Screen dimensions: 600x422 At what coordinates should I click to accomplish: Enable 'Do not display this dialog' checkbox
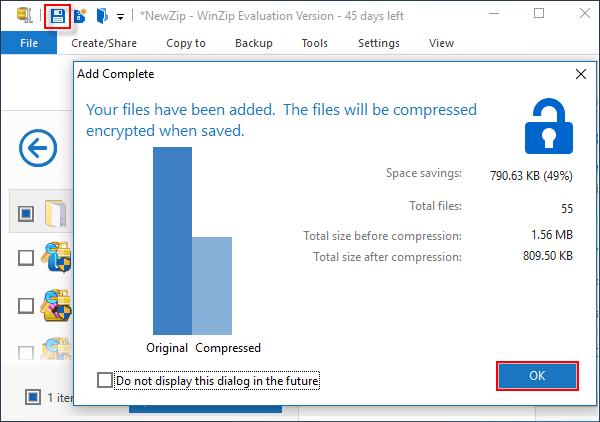tap(105, 380)
